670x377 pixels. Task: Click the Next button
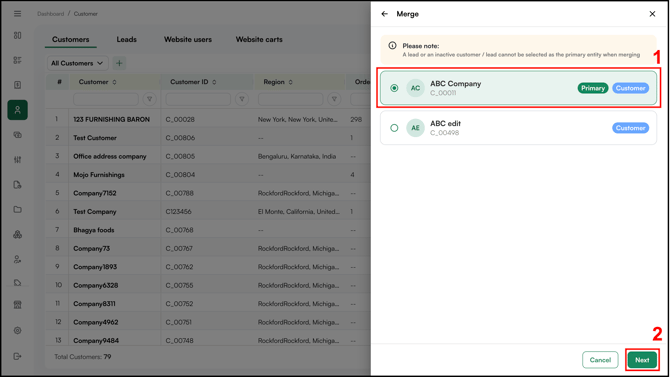click(x=642, y=360)
